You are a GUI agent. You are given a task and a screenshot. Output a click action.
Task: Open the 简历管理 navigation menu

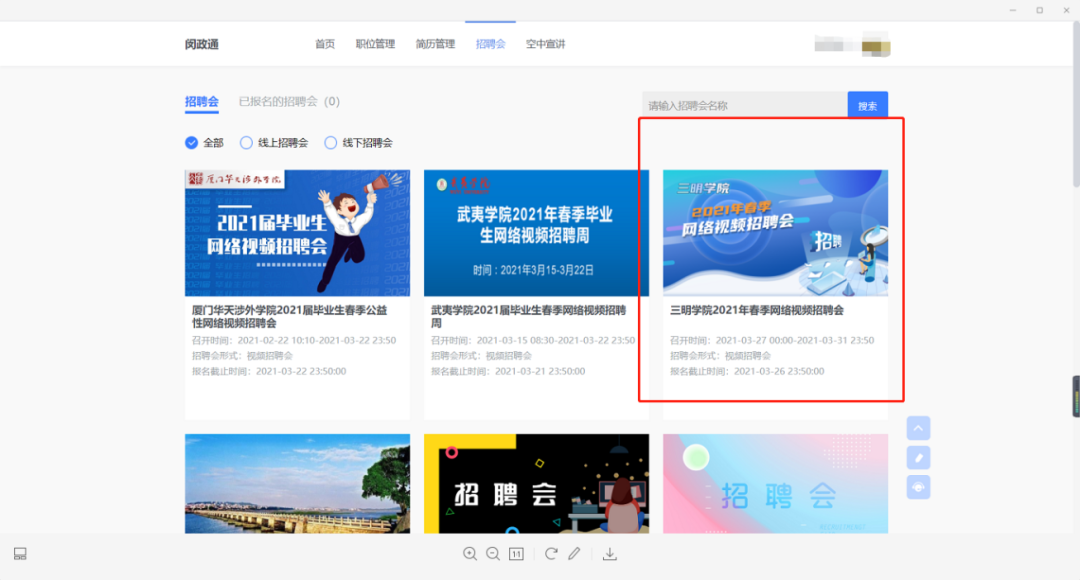[434, 44]
